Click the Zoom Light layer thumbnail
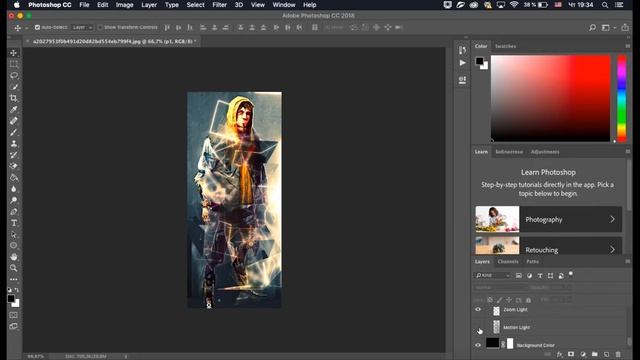640x360 pixels. click(x=496, y=311)
